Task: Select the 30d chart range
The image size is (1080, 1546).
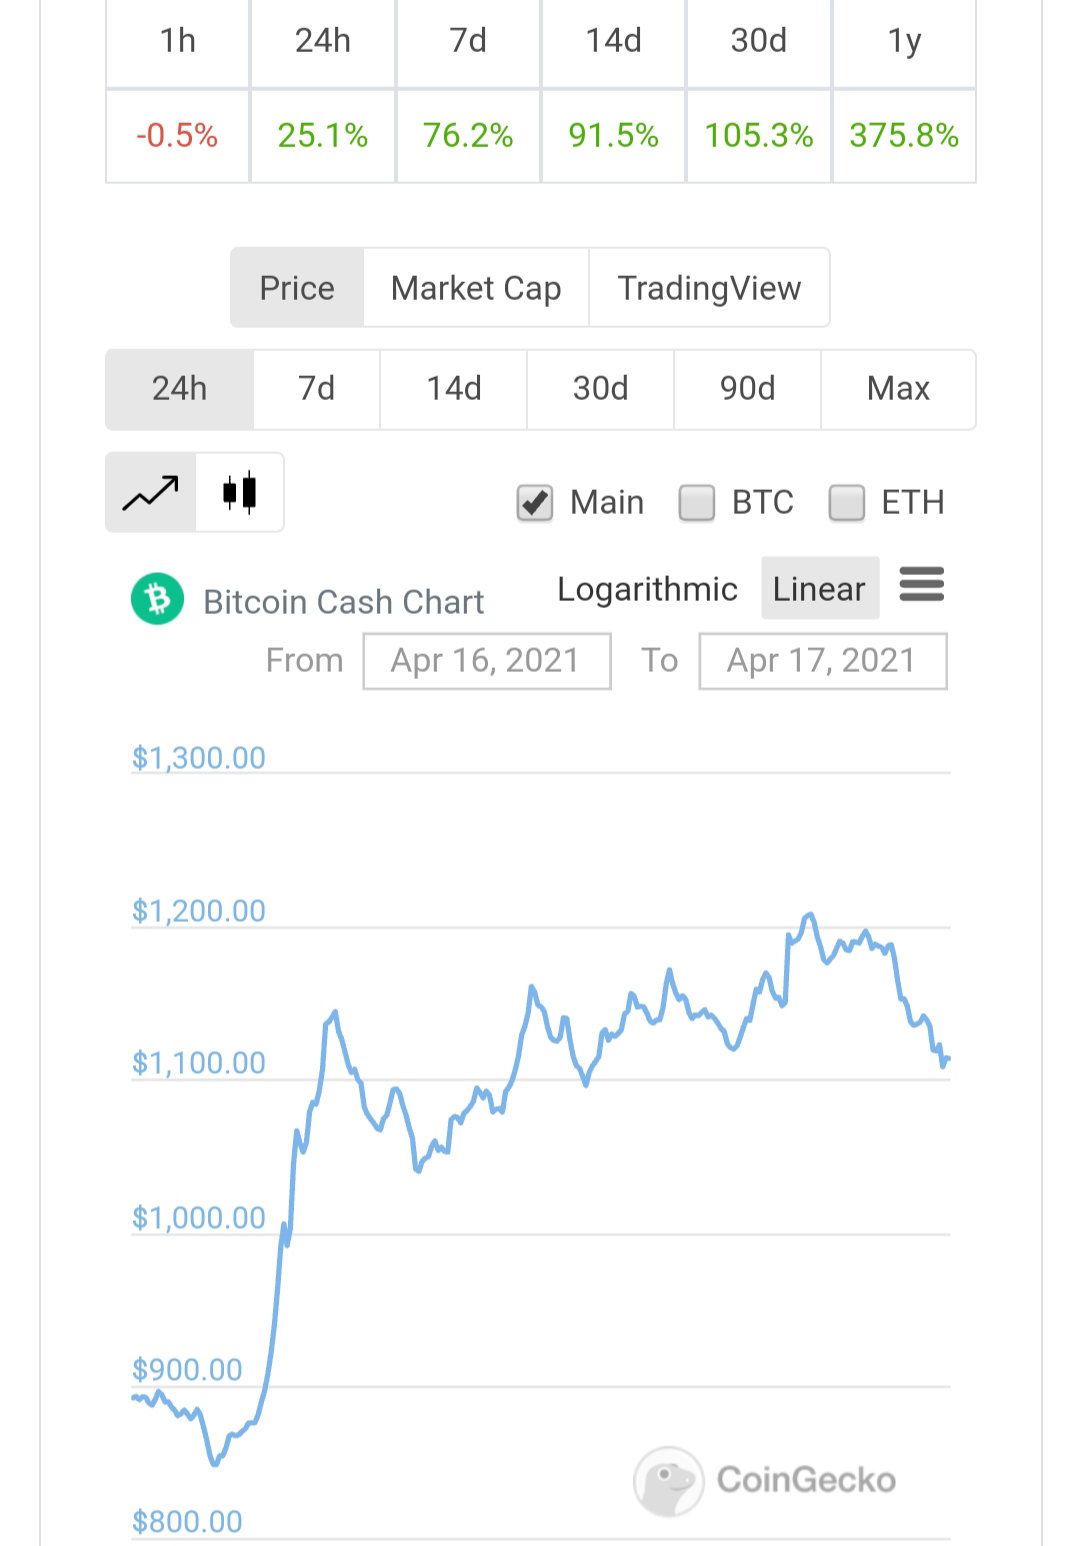Action: coord(600,388)
